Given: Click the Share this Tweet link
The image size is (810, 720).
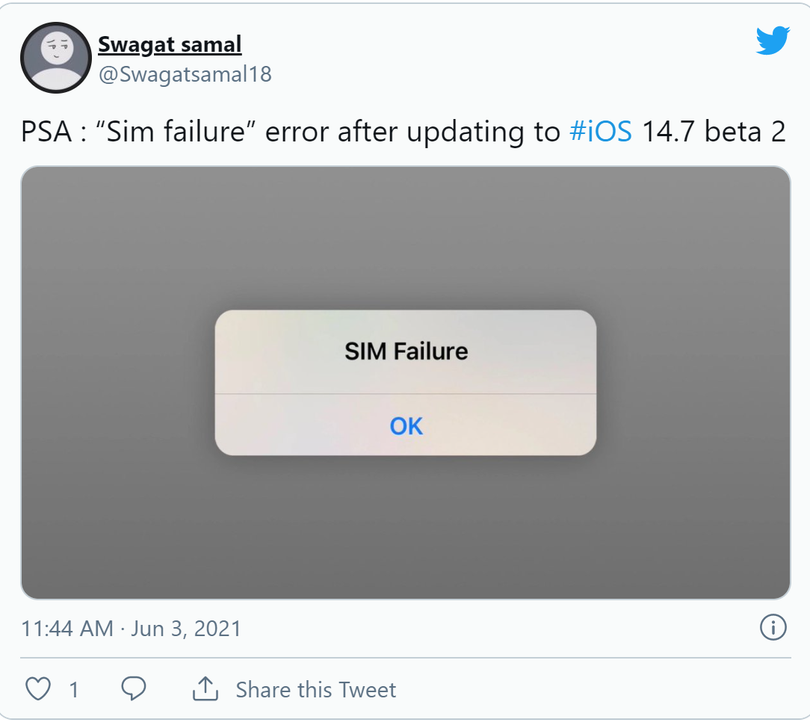Looking at the screenshot, I should (315, 689).
